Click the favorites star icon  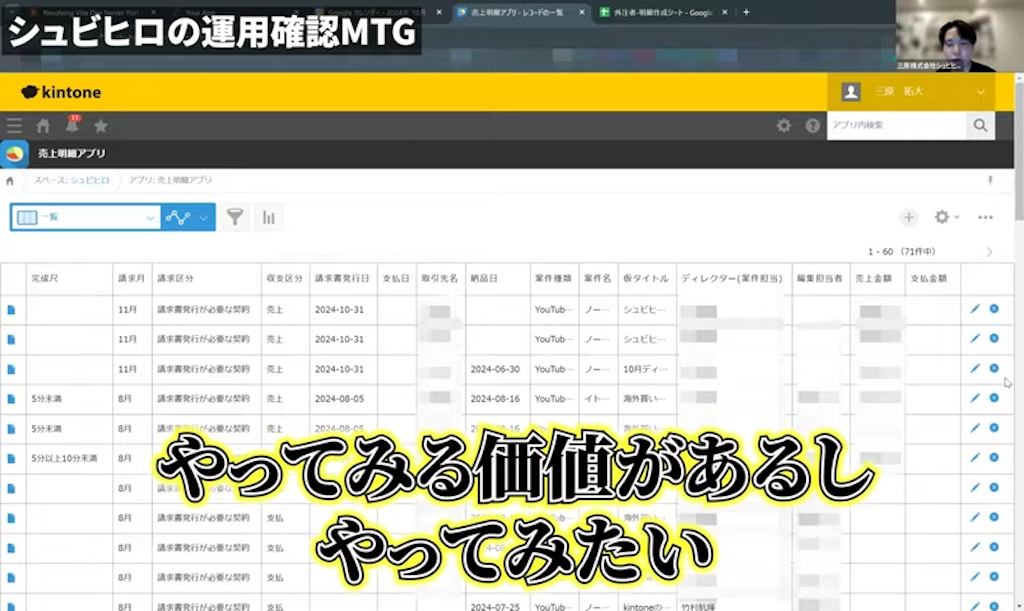[99, 126]
